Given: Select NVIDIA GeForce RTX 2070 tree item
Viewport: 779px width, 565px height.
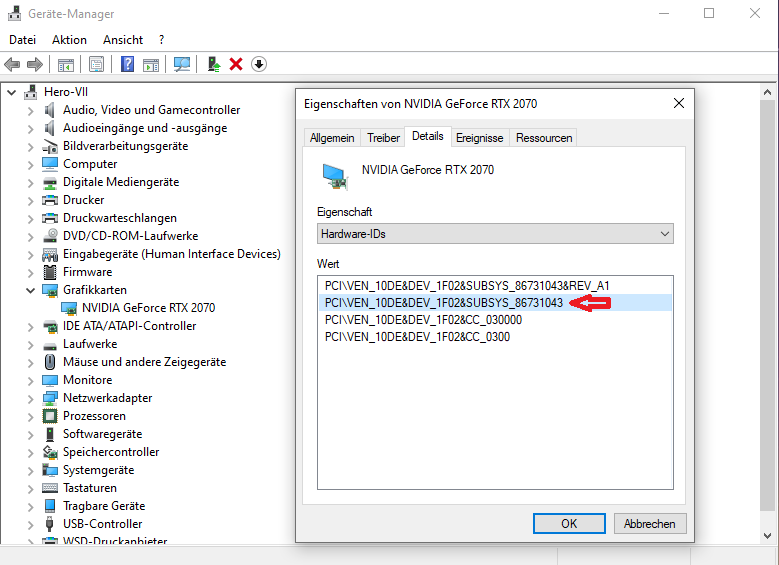Looking at the screenshot, I should (x=148, y=308).
